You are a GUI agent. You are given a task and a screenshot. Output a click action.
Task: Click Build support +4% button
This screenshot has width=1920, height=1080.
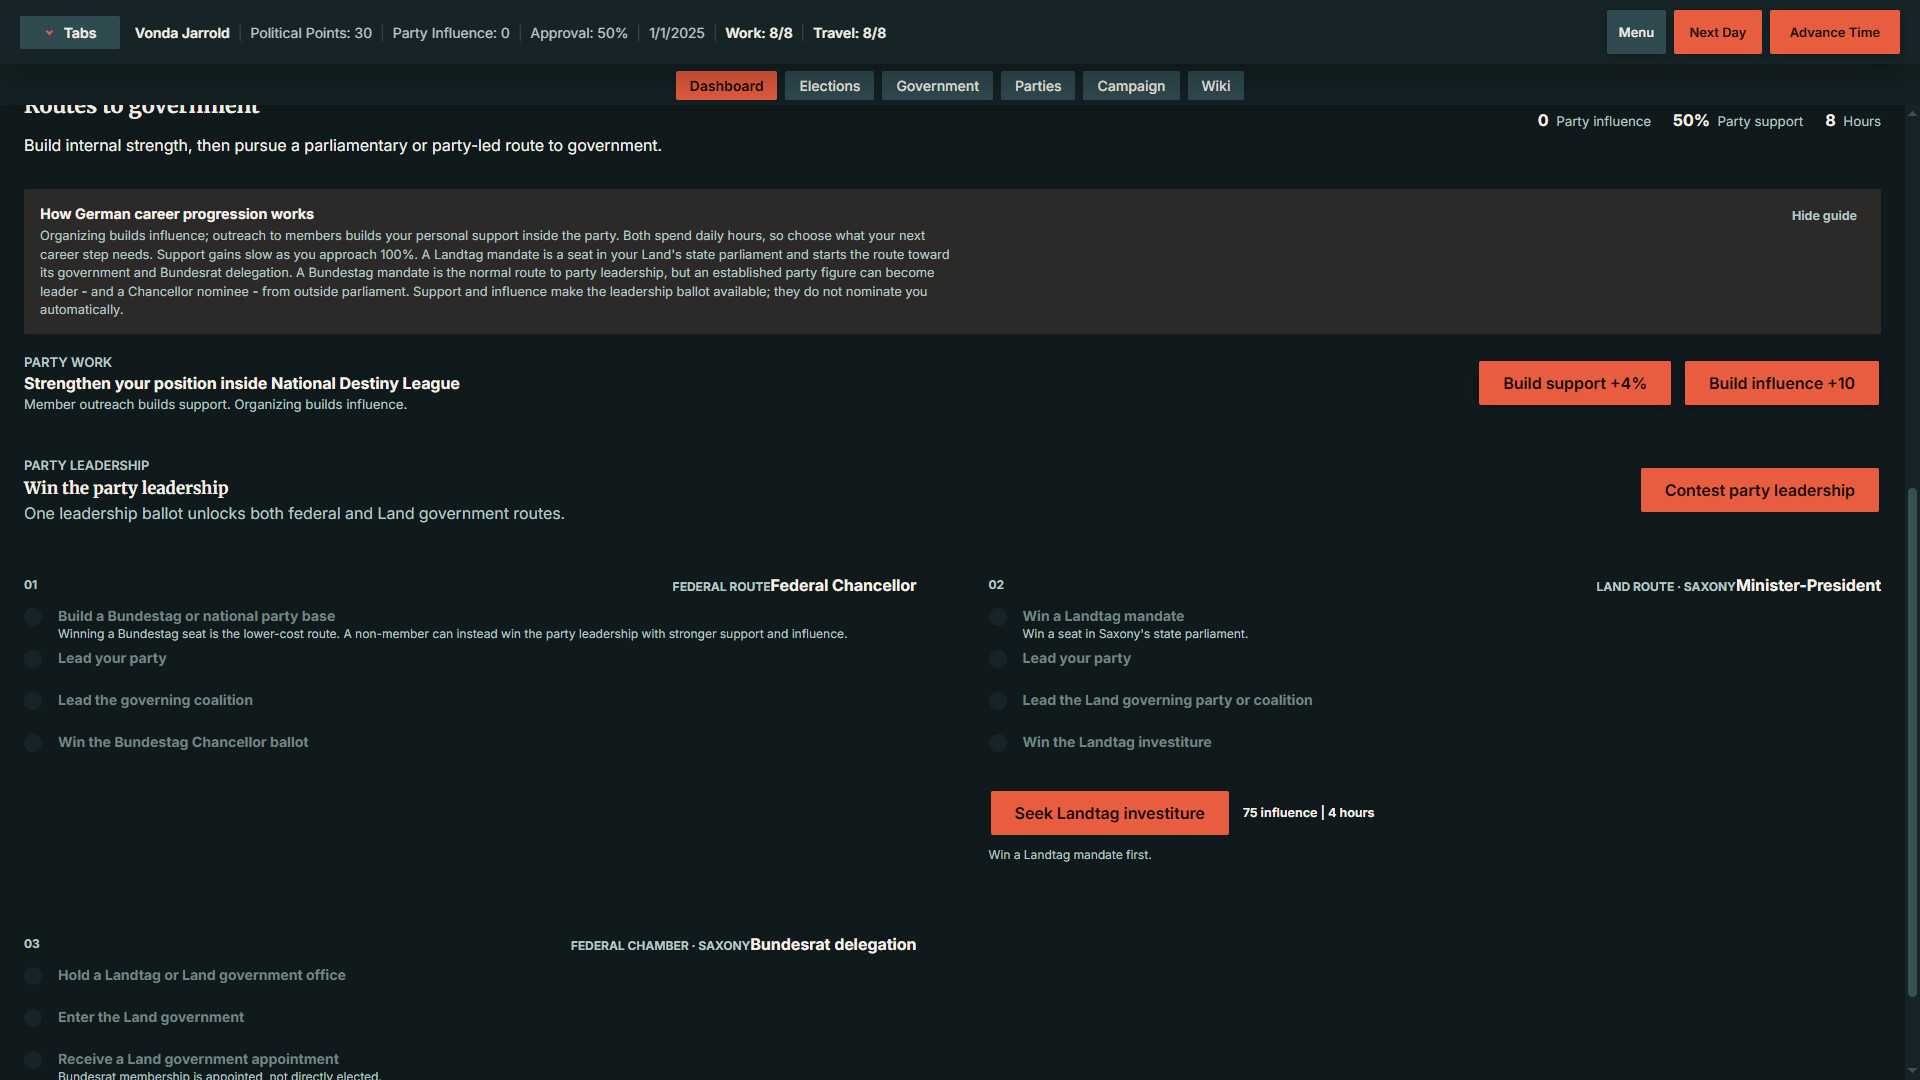(x=1574, y=383)
